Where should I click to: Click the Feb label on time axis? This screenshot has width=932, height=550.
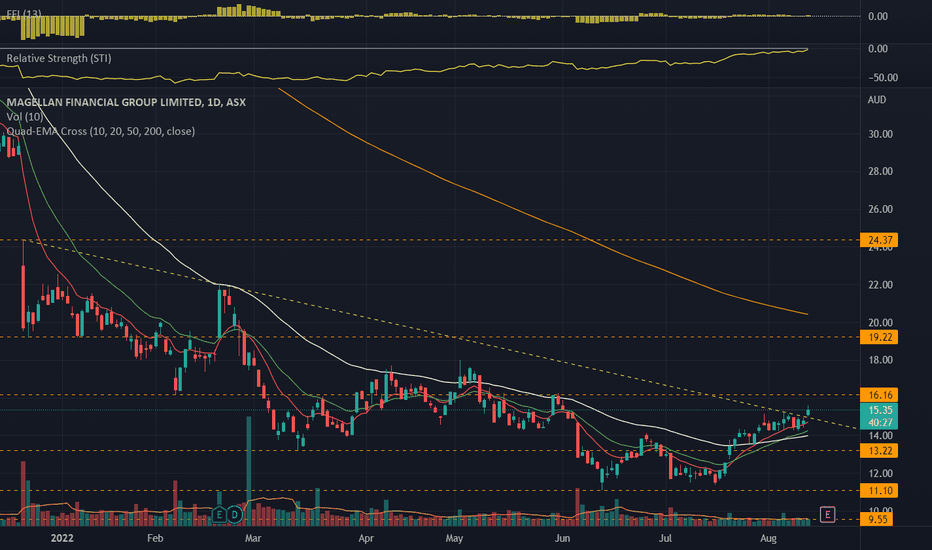[155, 538]
